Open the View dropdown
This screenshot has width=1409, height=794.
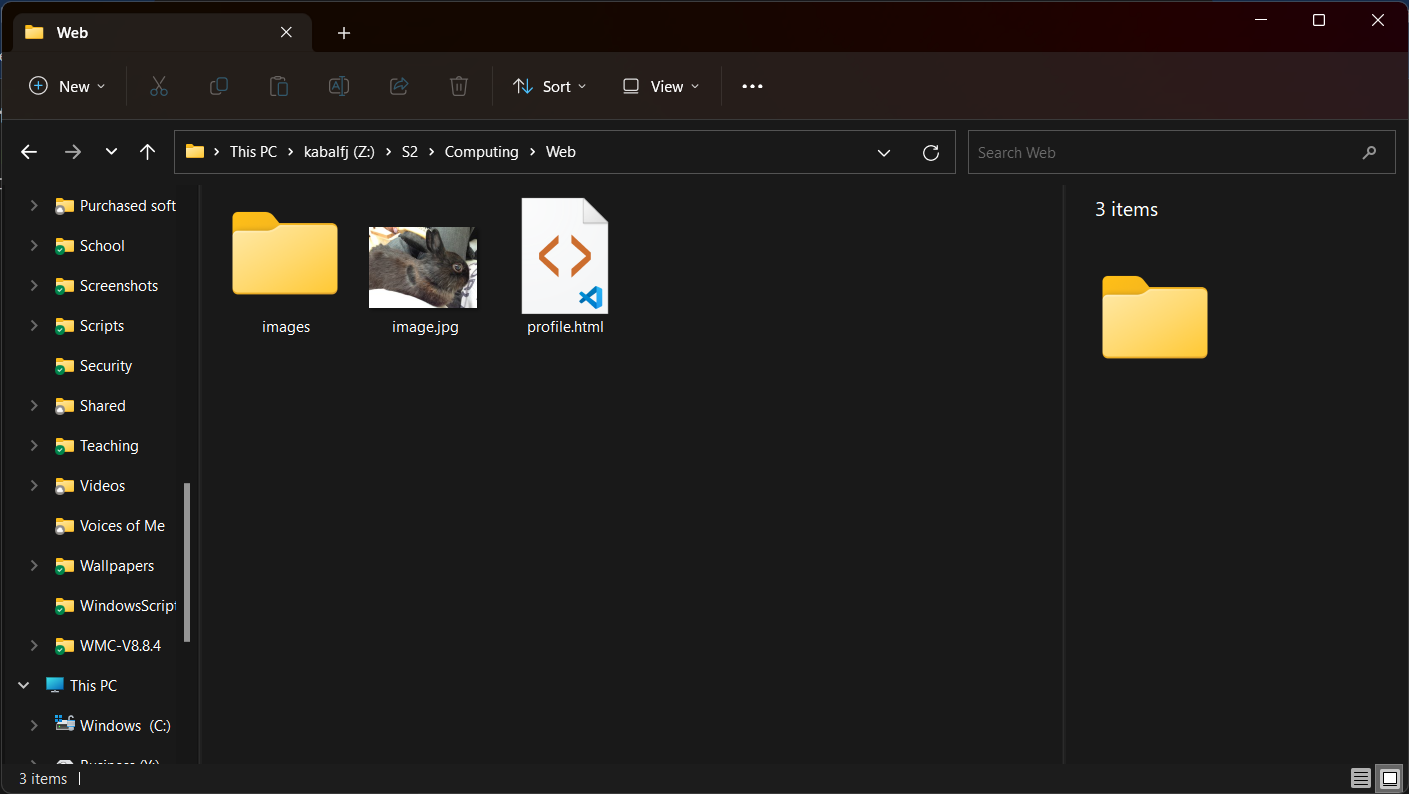(659, 86)
